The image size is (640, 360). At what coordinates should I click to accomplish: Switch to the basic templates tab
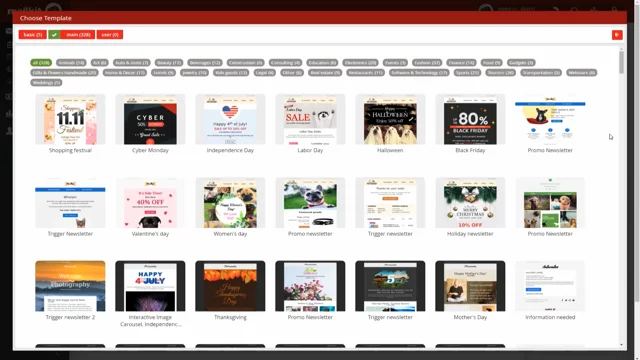click(33, 35)
